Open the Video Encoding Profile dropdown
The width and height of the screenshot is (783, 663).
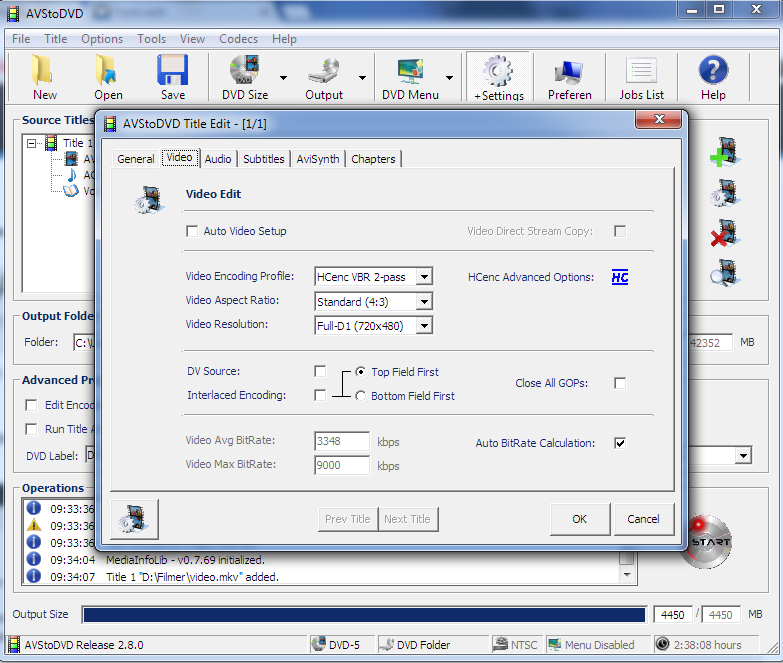point(424,277)
